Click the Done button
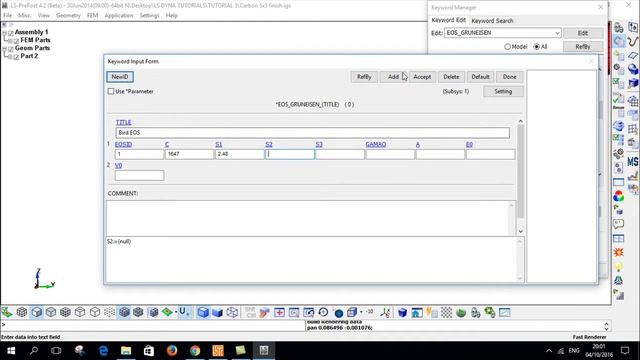Screen dimensions: 640x360 click(x=509, y=77)
